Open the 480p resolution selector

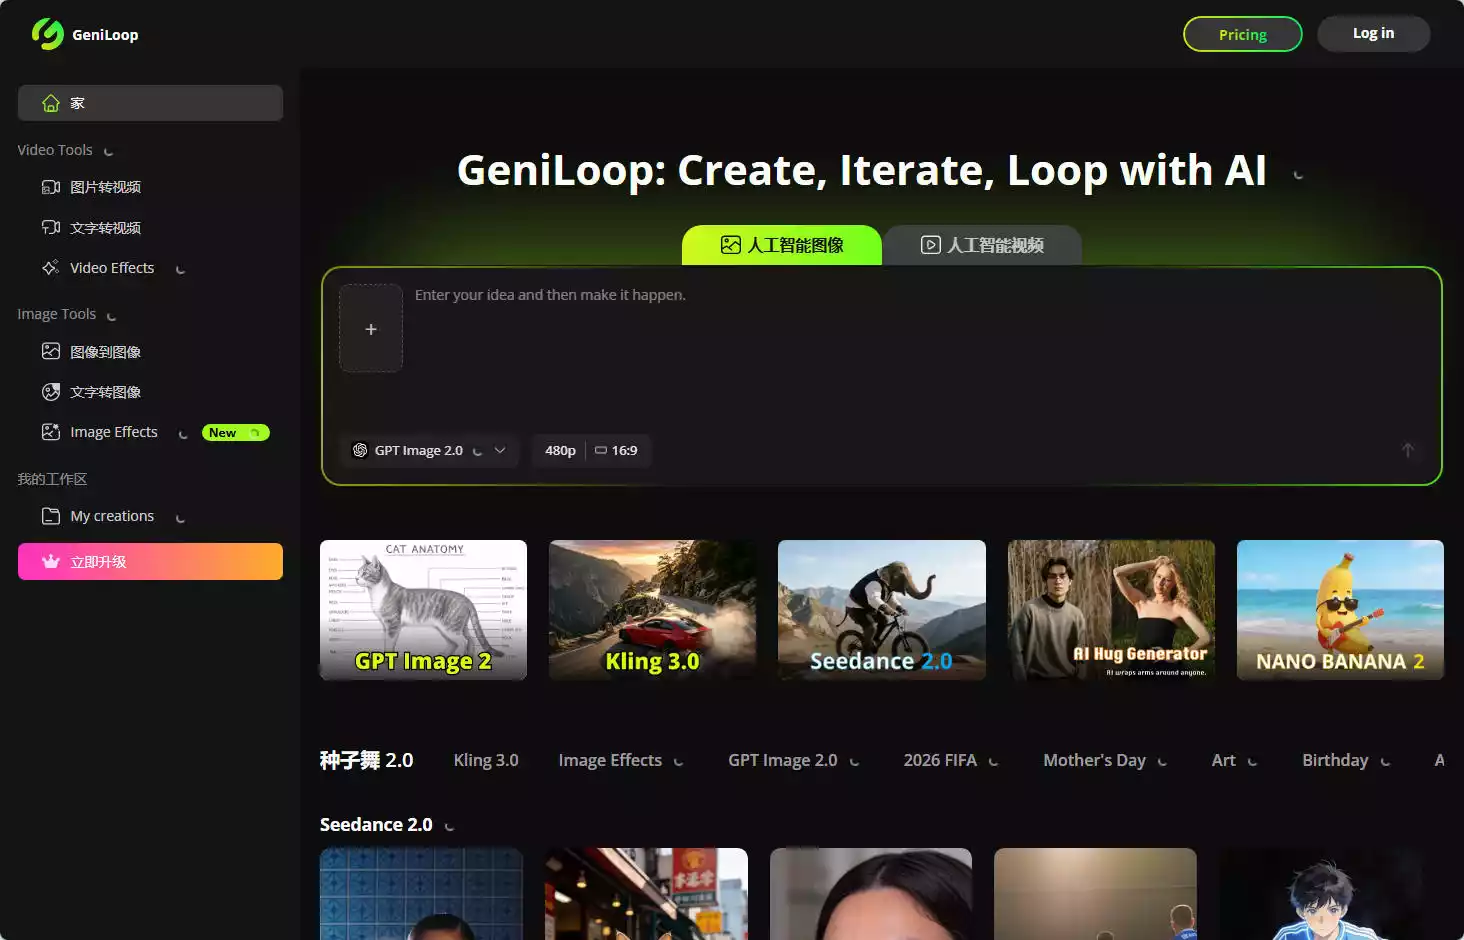560,450
